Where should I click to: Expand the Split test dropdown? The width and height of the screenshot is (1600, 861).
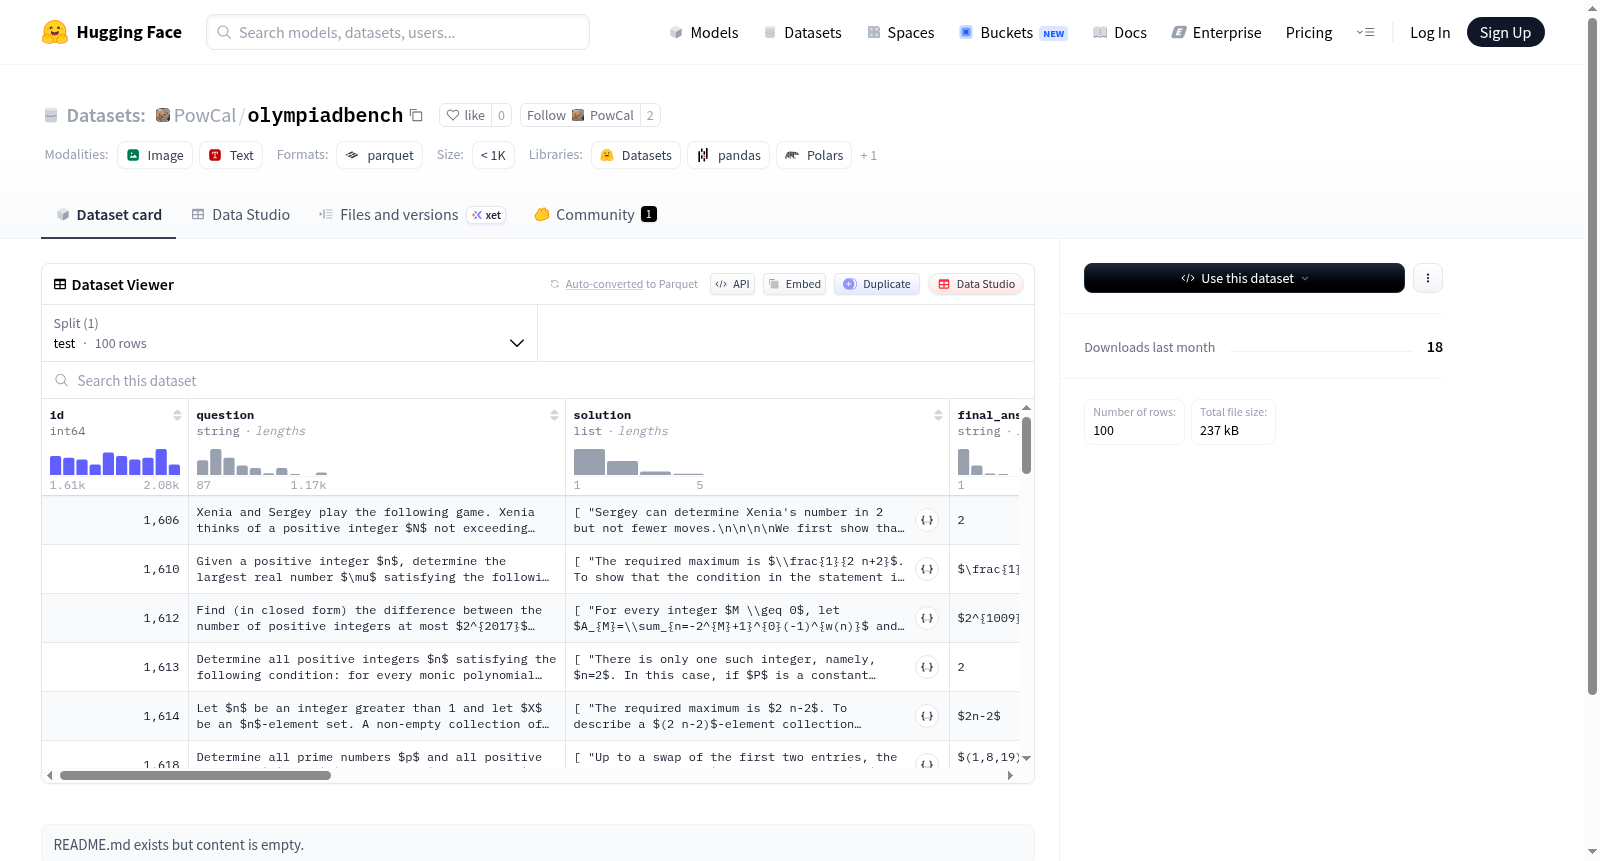click(x=289, y=333)
